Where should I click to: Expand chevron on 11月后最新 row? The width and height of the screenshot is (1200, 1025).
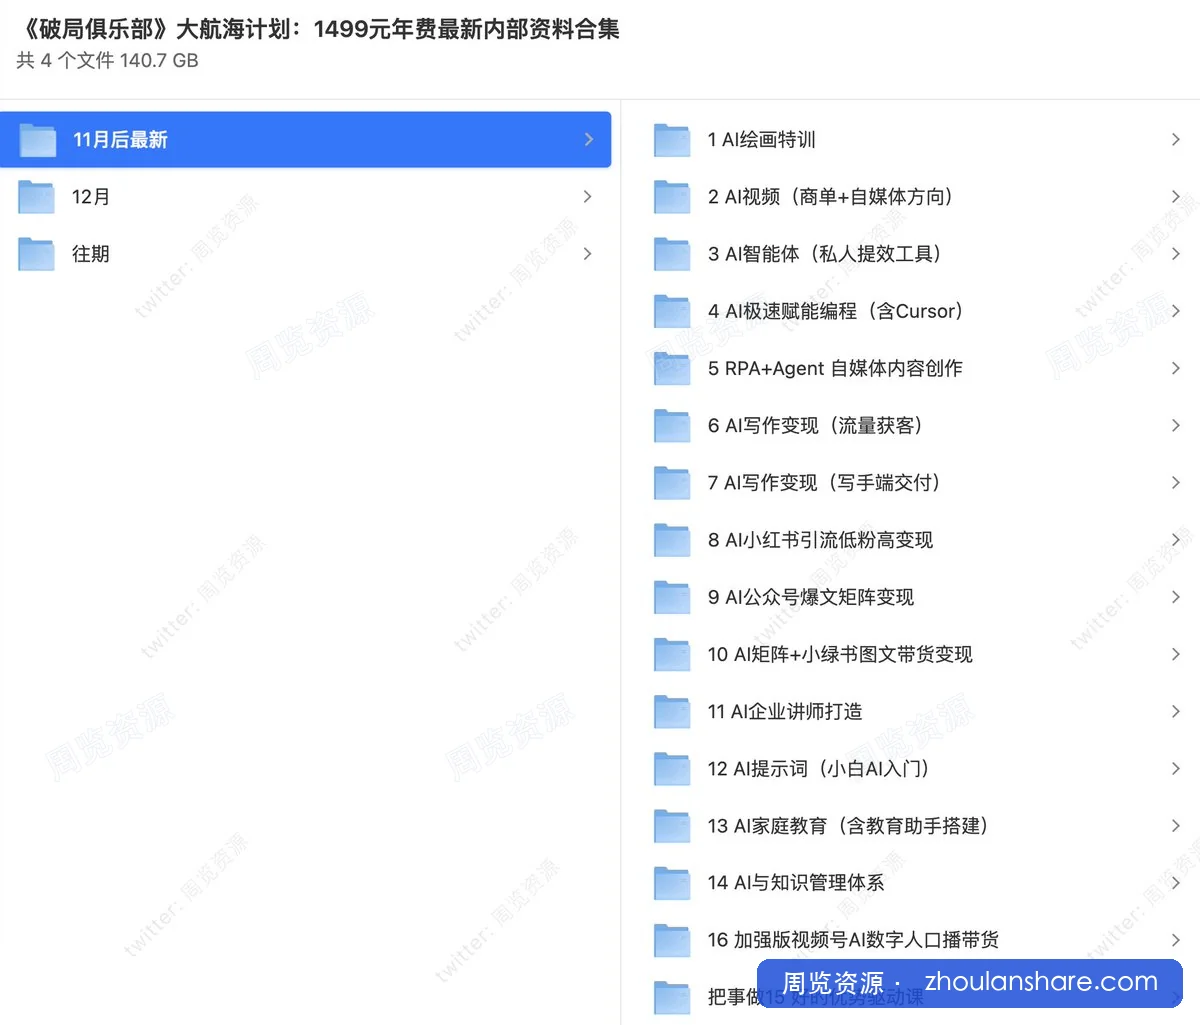[589, 140]
